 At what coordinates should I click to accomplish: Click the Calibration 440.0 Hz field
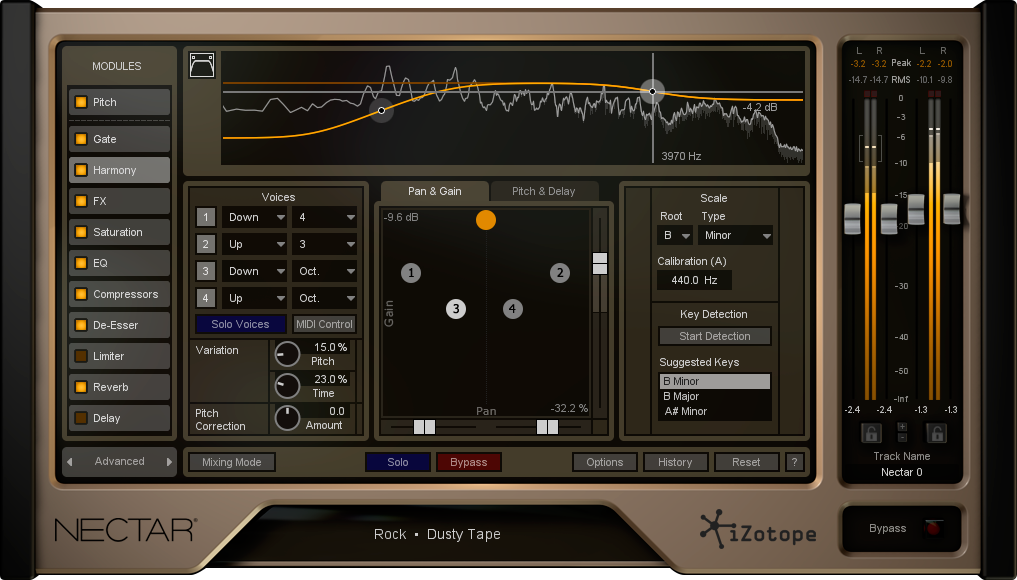[694, 280]
